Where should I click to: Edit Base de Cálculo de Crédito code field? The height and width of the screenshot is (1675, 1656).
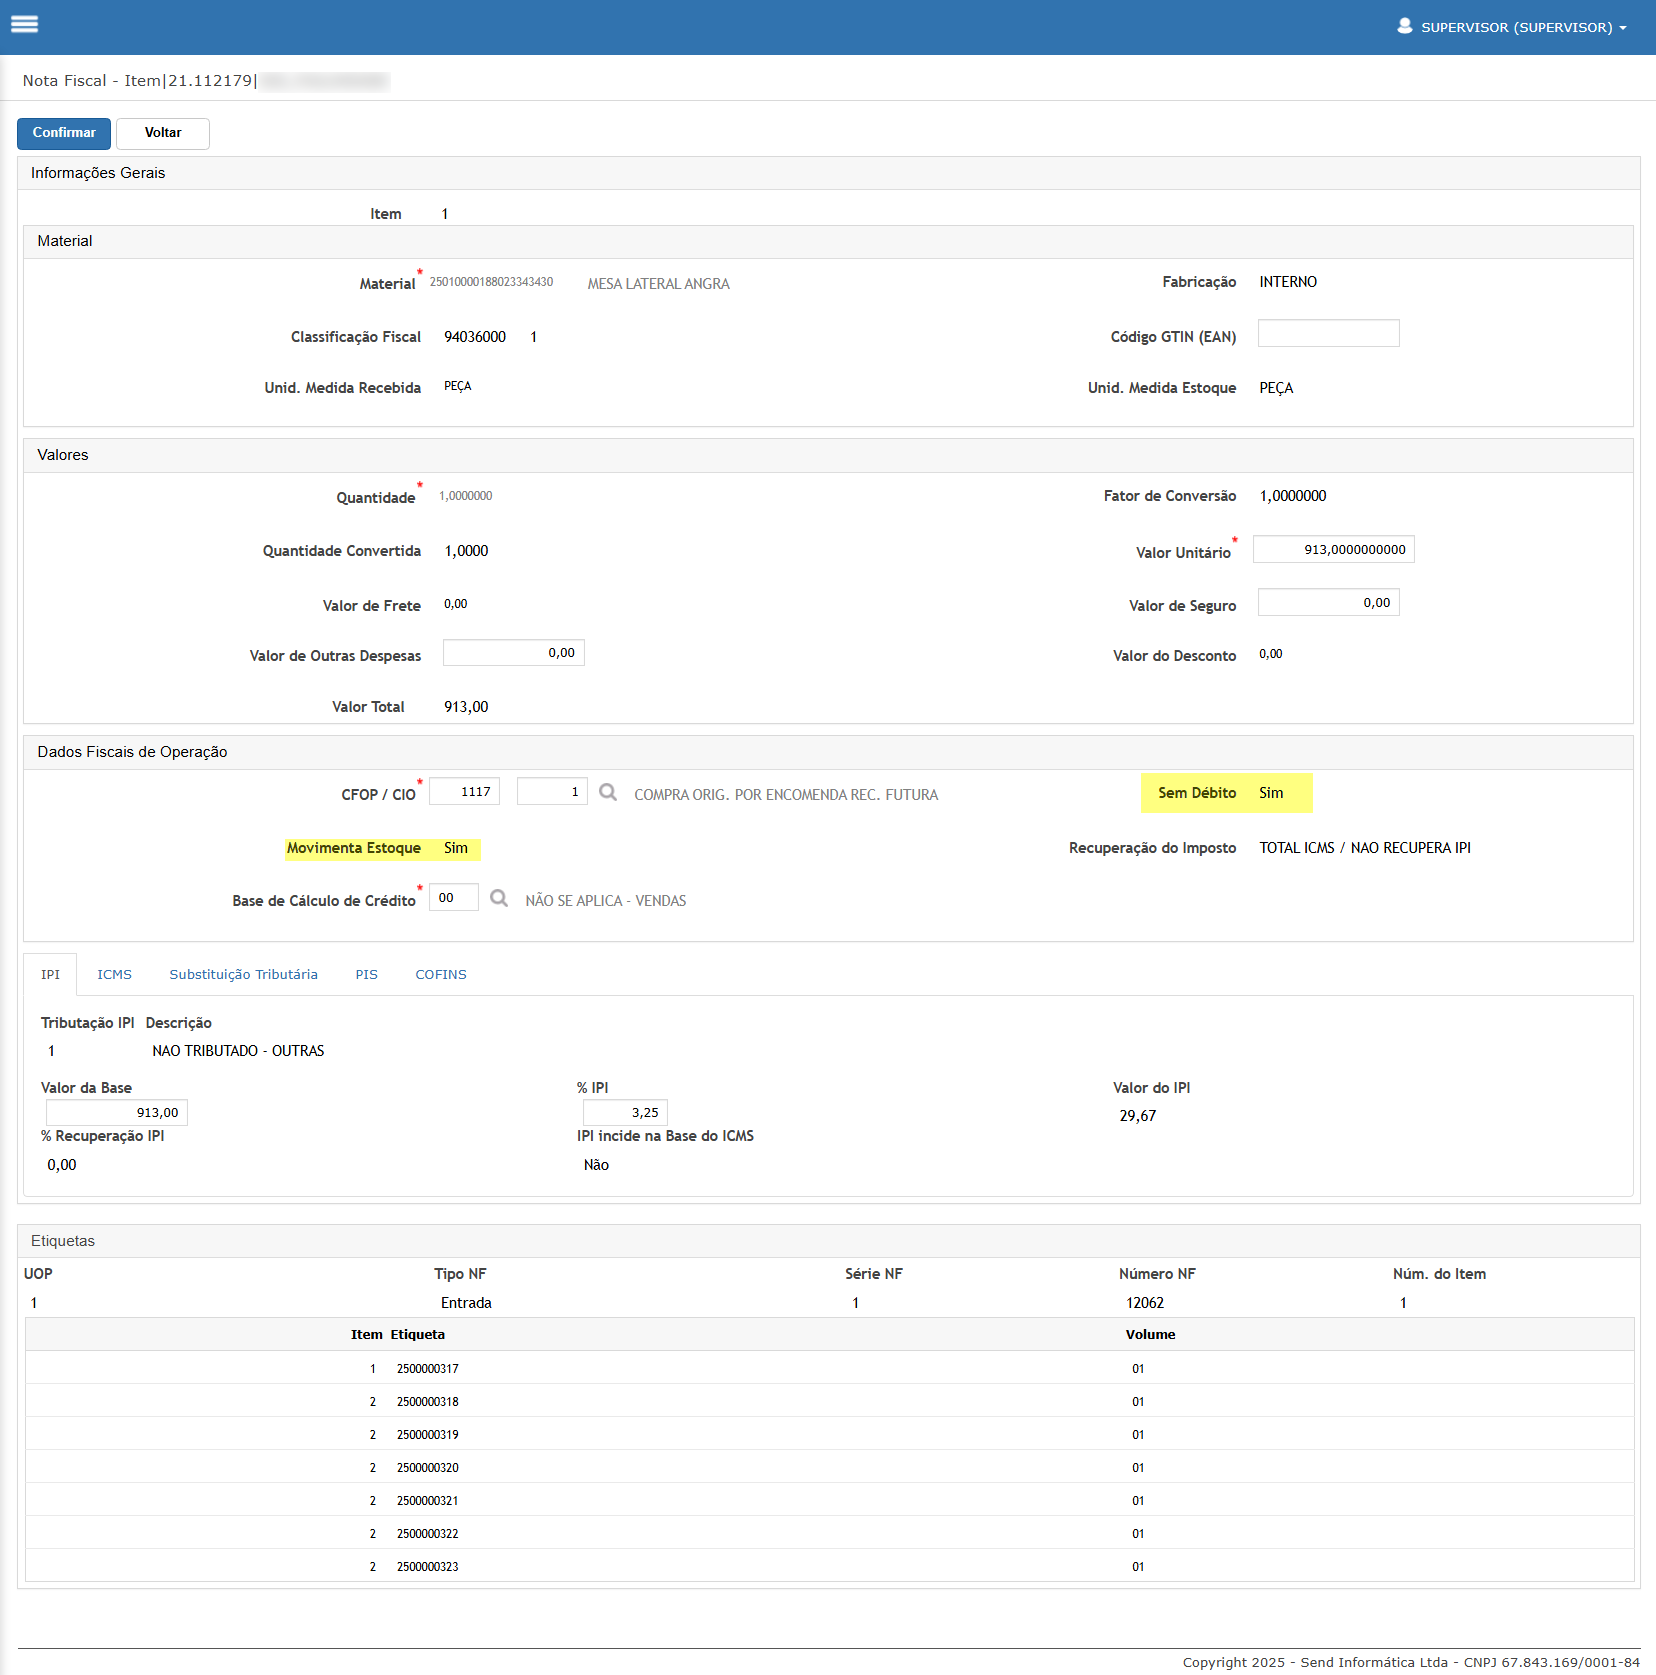[454, 897]
